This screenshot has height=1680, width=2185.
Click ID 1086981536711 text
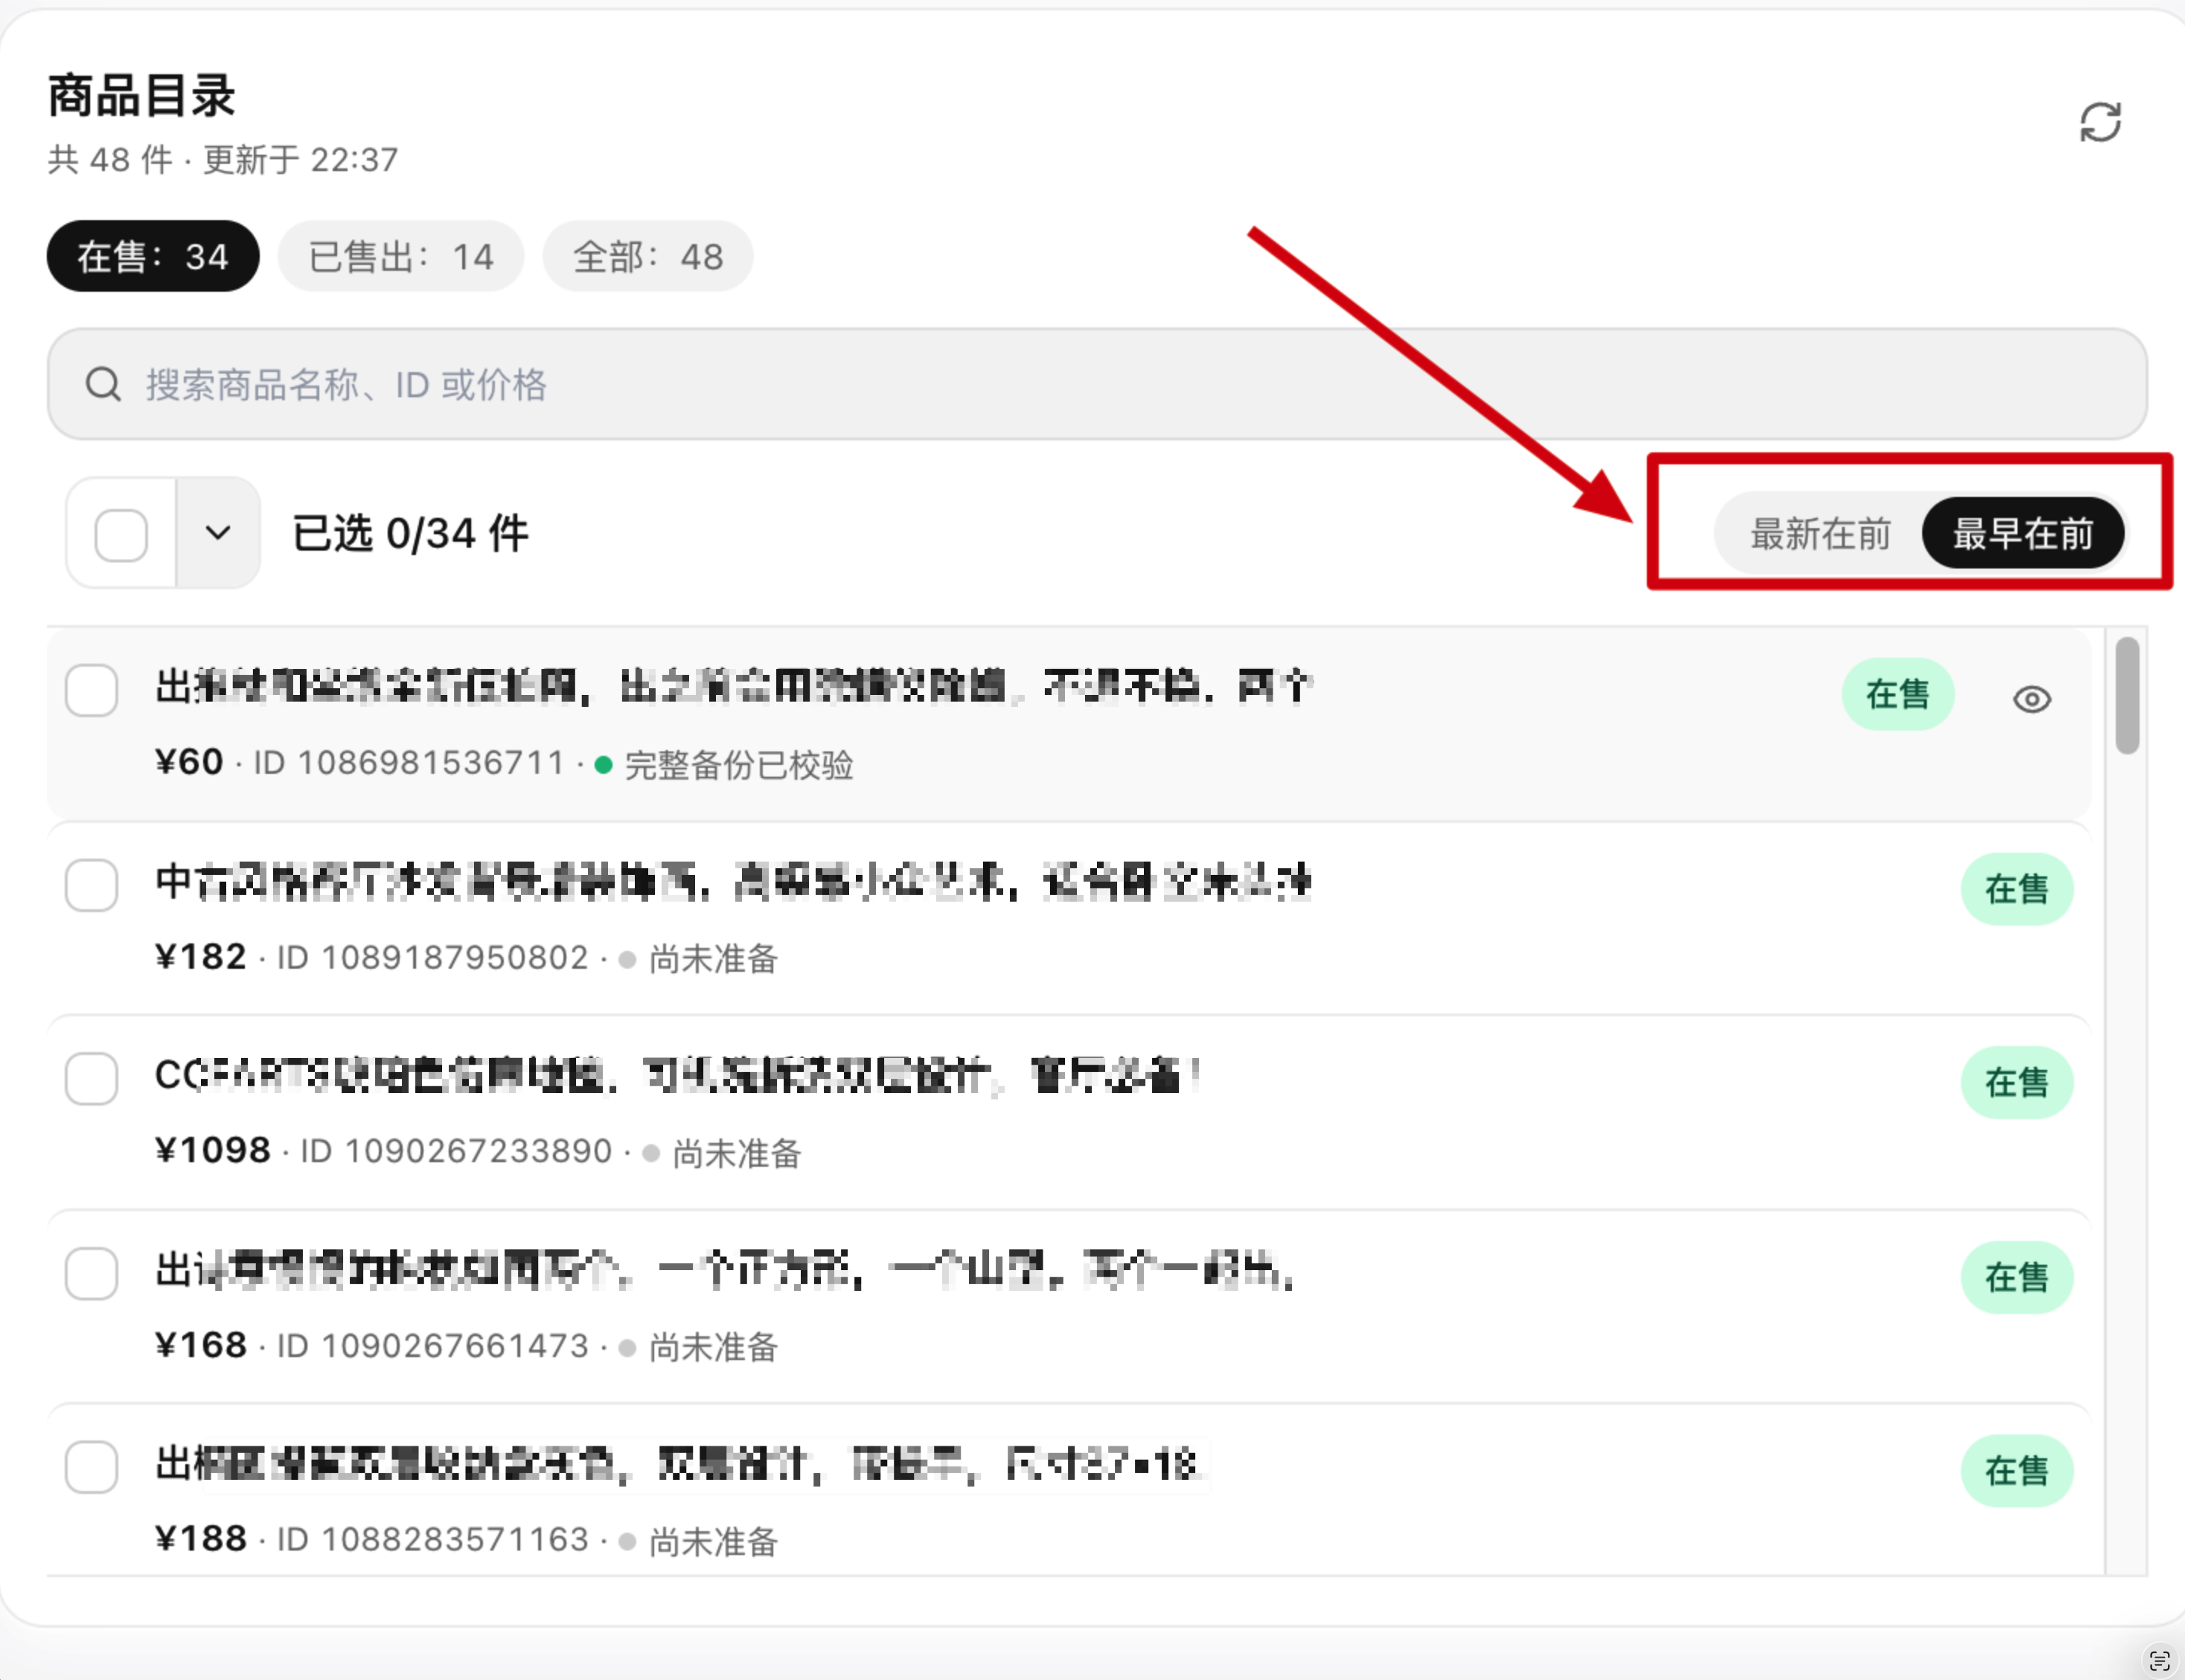point(409,763)
